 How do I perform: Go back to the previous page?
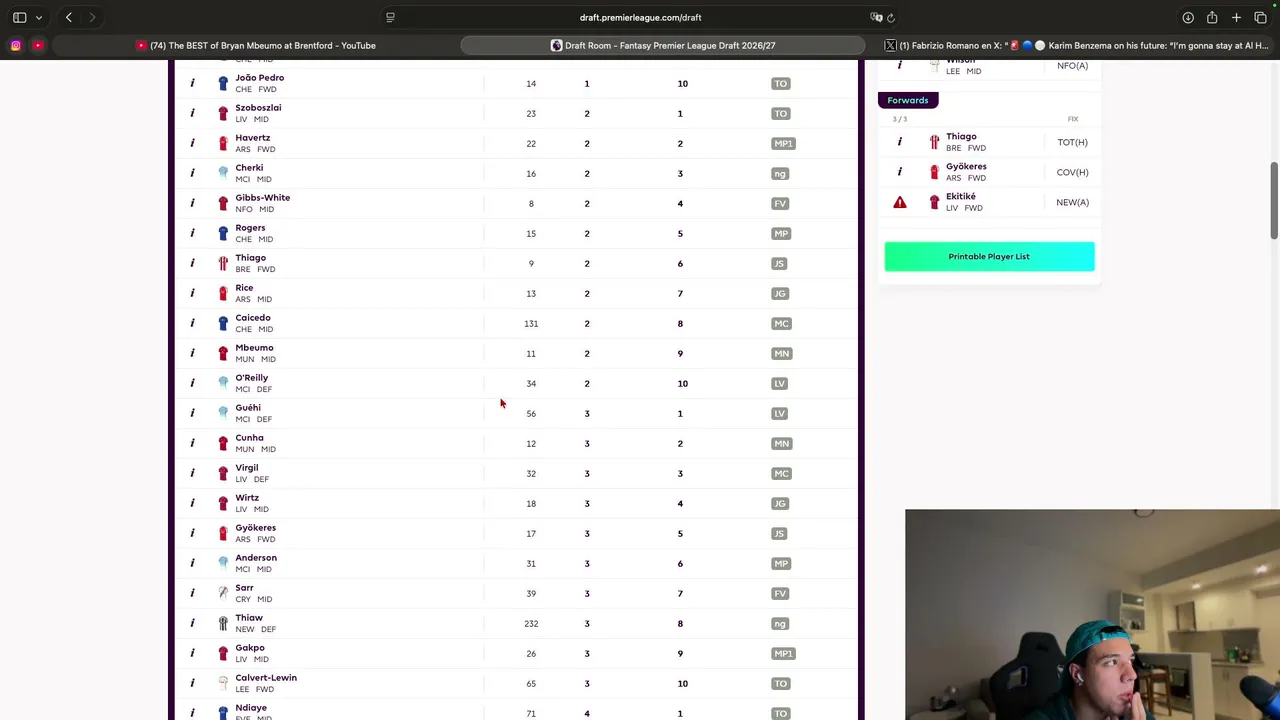(68, 17)
